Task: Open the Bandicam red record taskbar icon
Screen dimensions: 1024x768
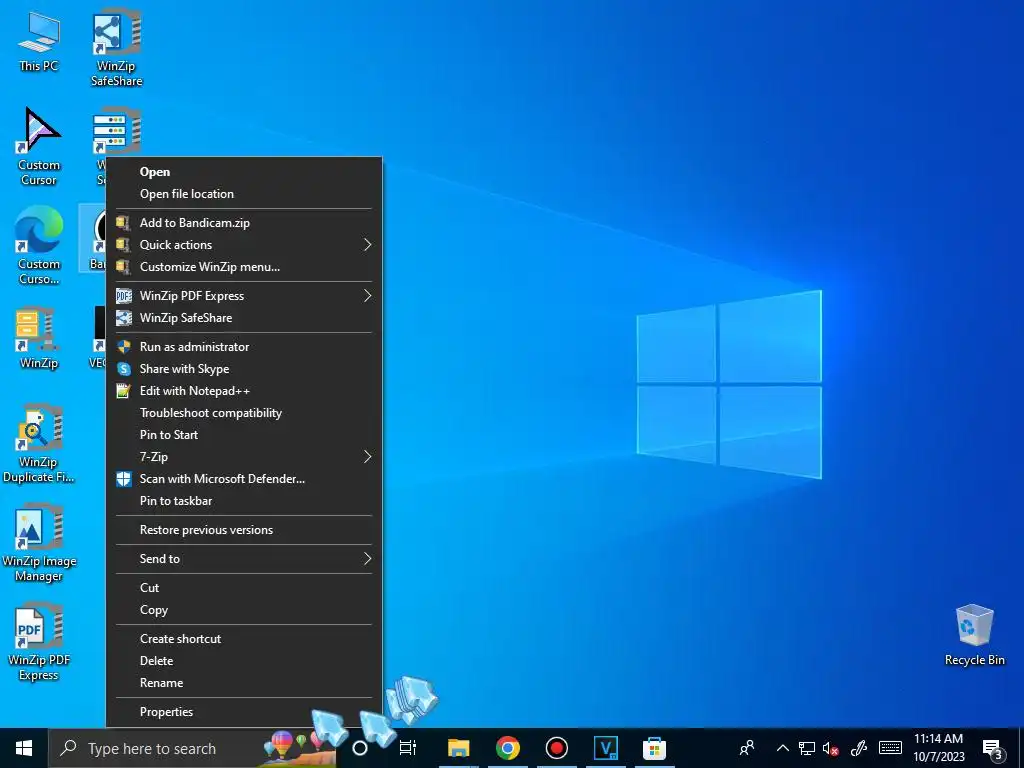Action: coord(556,748)
